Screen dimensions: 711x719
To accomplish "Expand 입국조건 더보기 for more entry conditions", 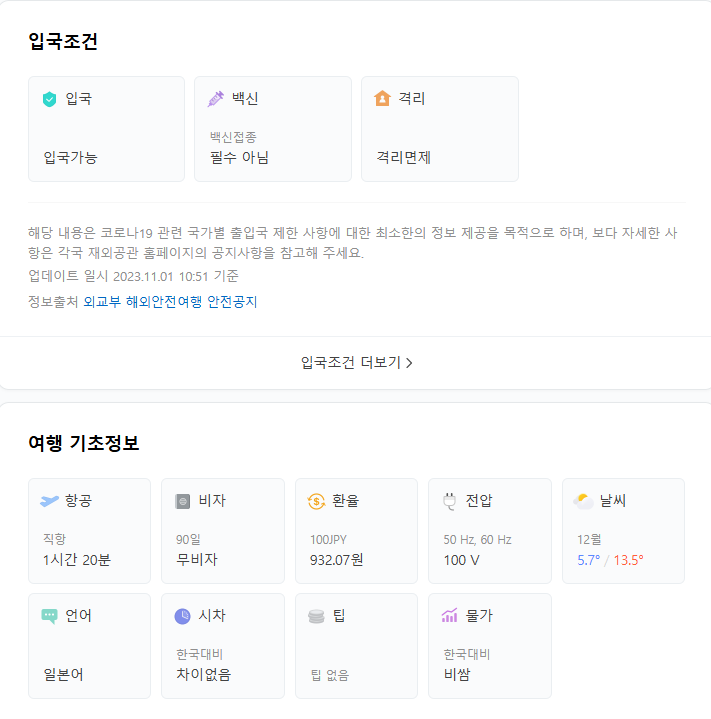I will tap(356, 363).
